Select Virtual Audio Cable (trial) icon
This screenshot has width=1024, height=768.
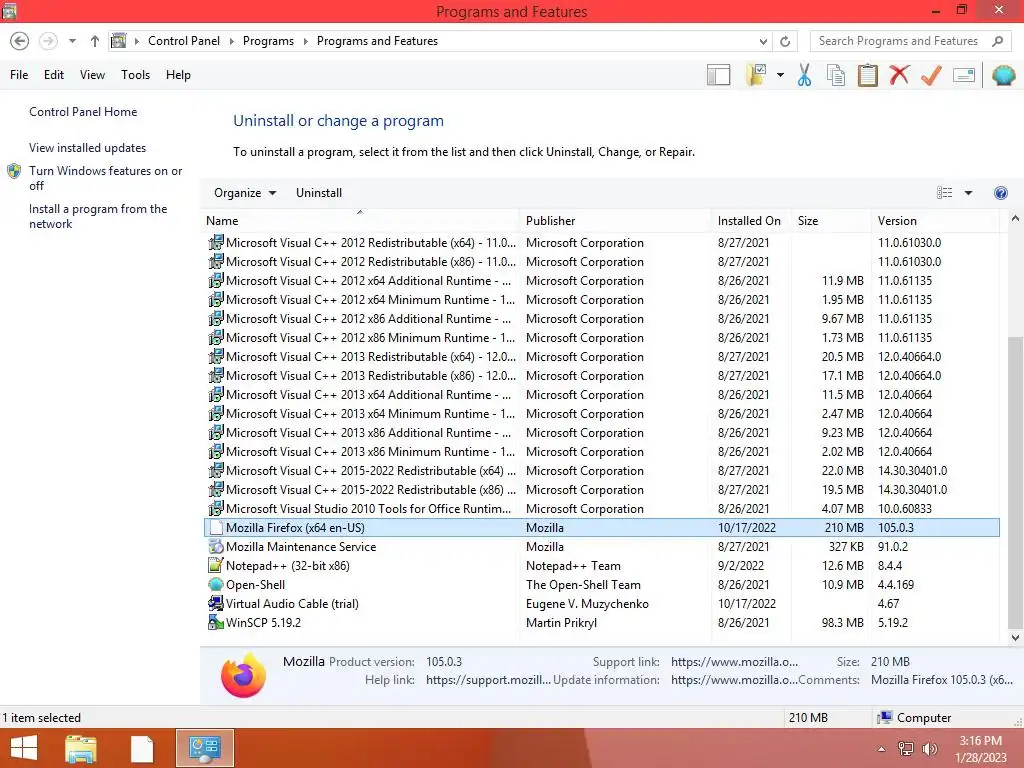pyautogui.click(x=216, y=603)
